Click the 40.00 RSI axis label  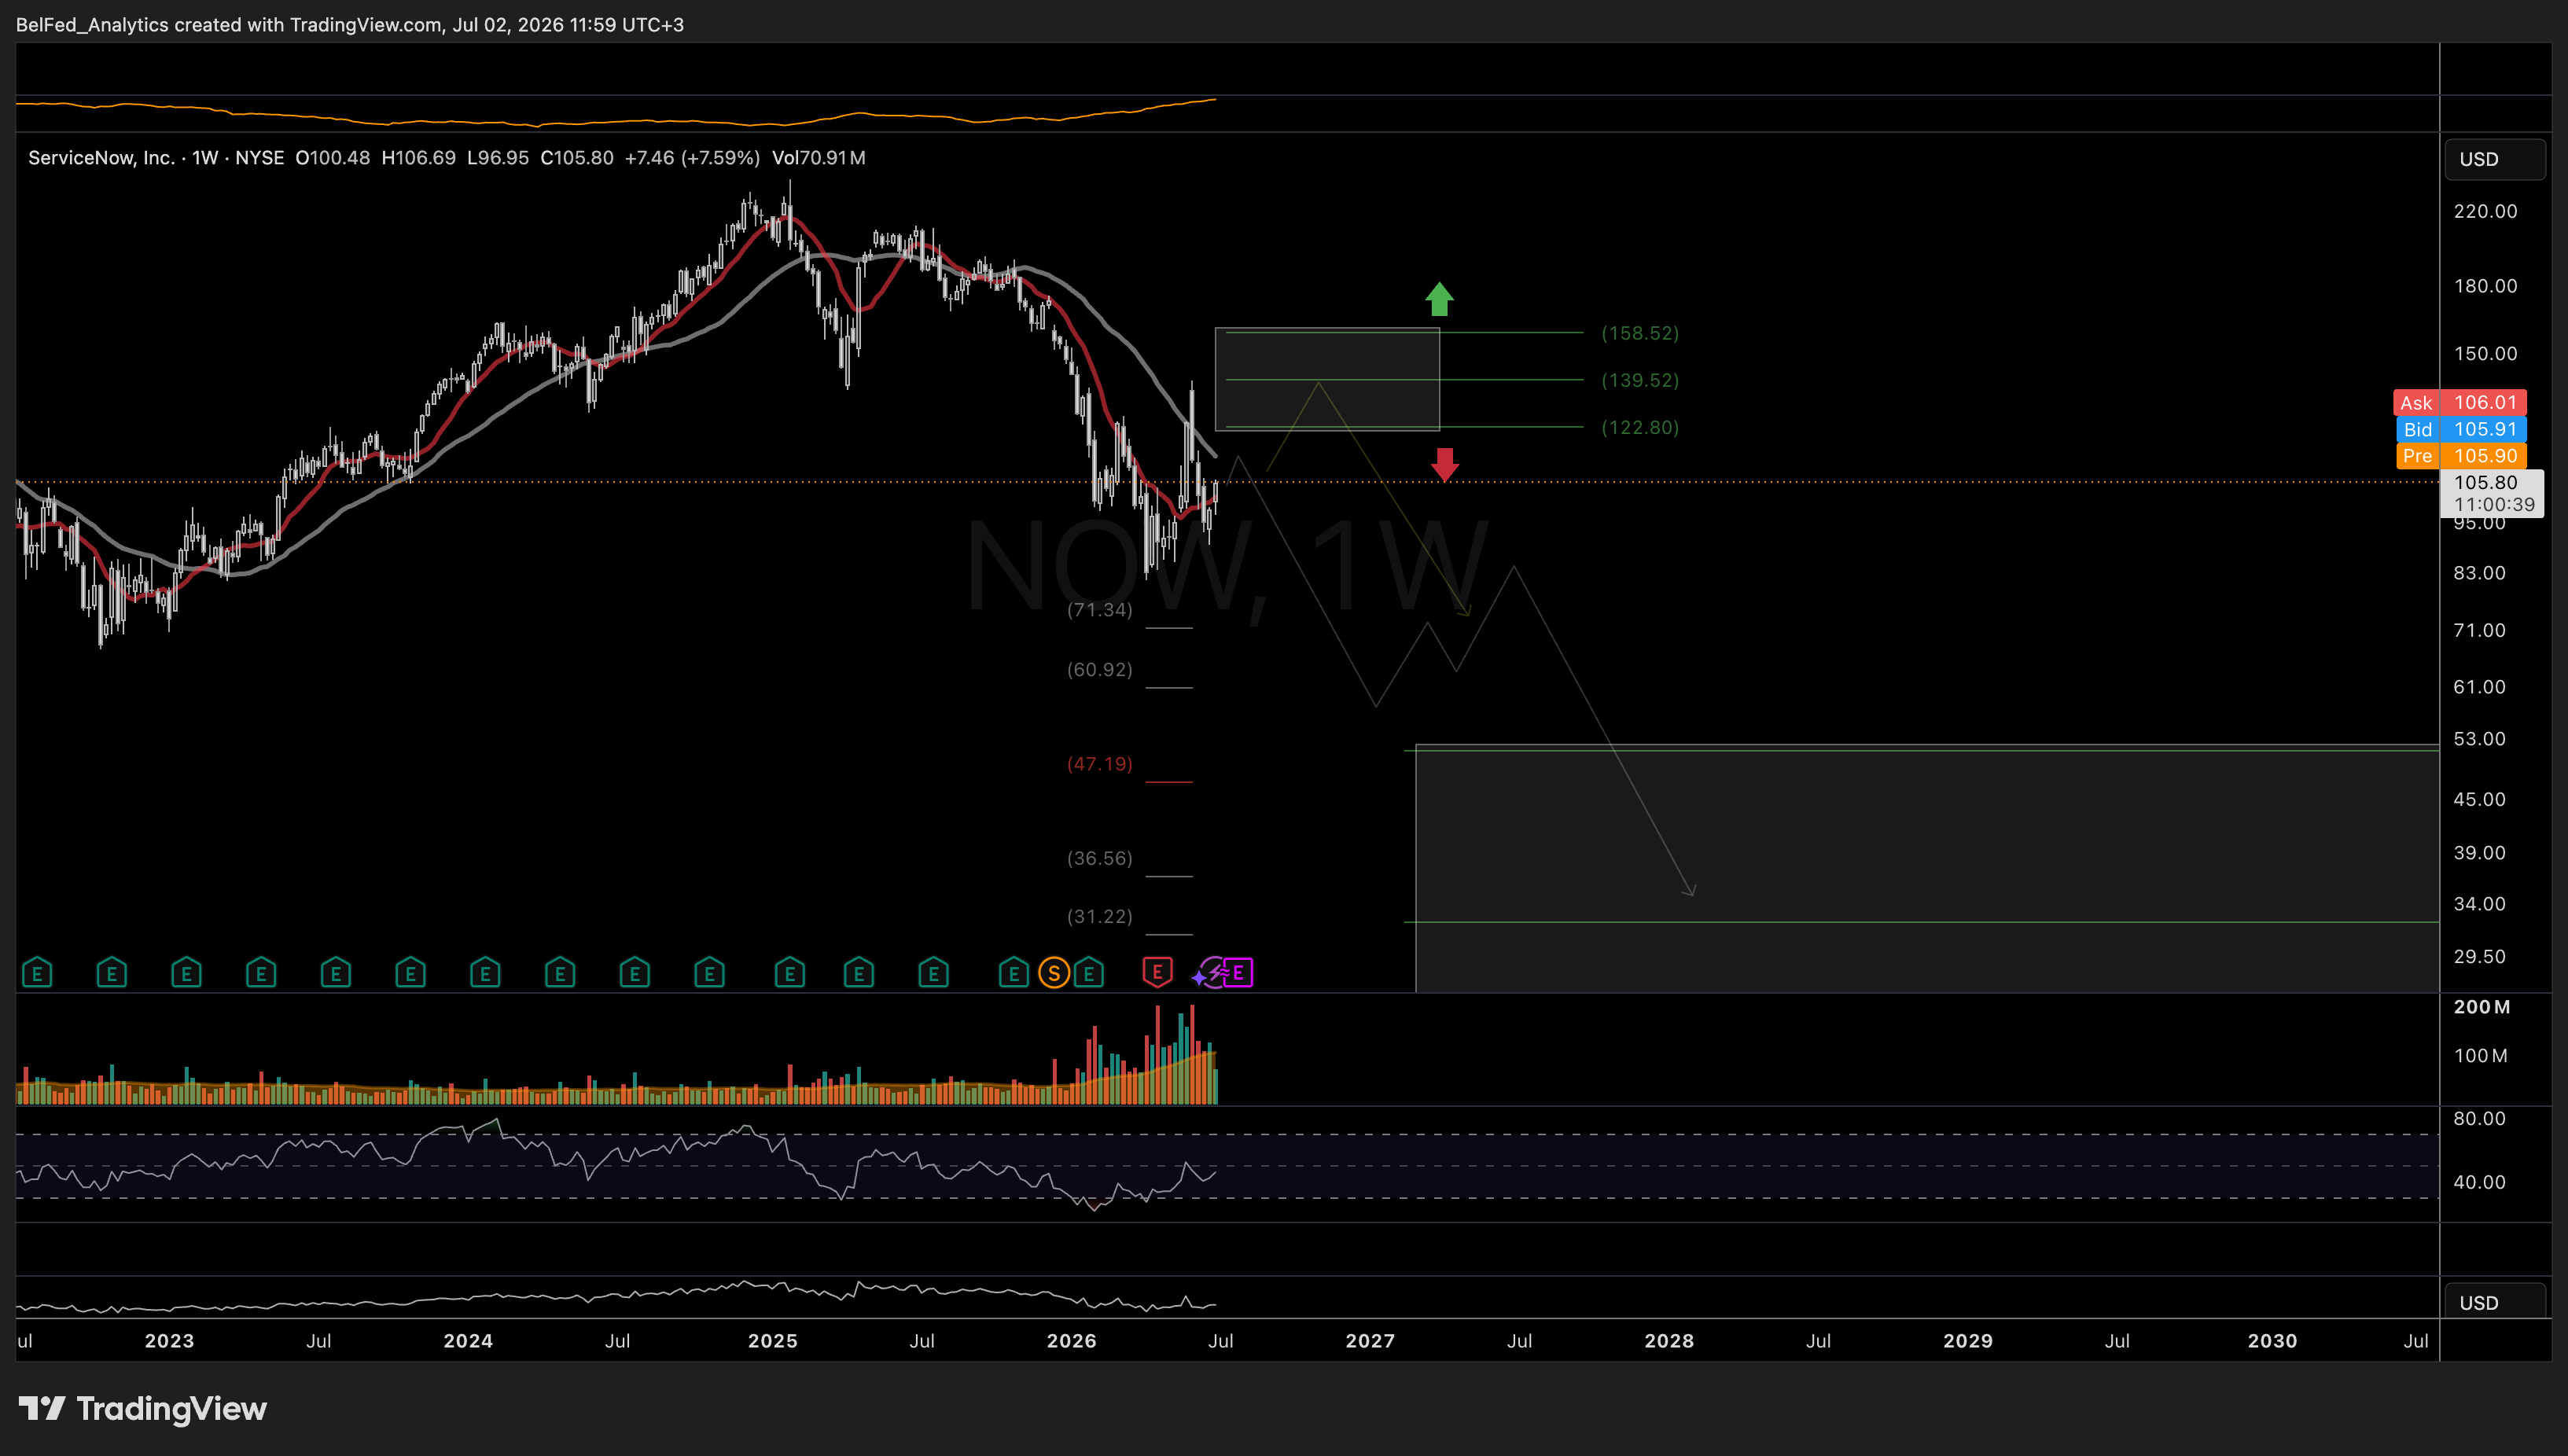point(2480,1182)
